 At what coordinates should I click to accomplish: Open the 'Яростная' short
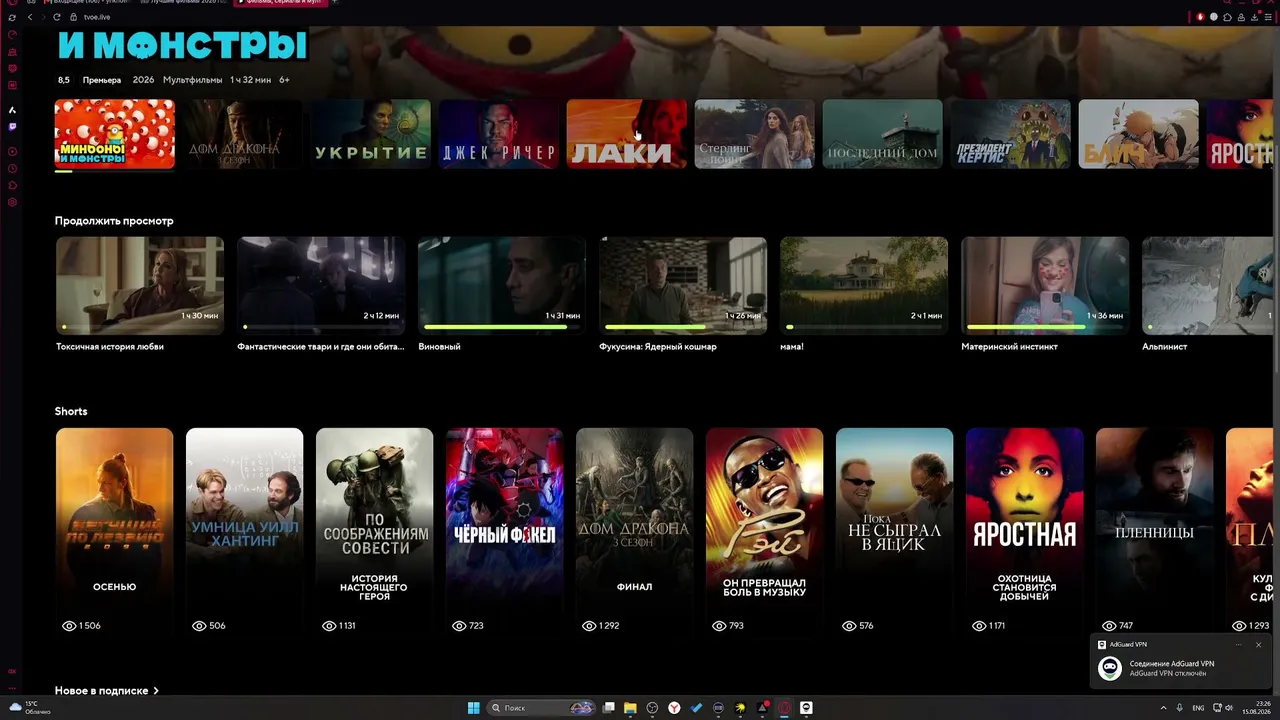click(1024, 533)
